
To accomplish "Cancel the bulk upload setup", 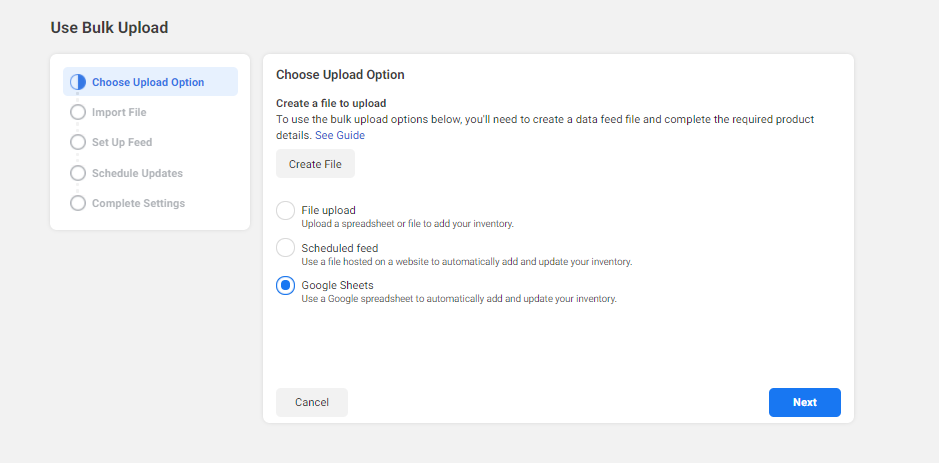I will click(x=312, y=403).
